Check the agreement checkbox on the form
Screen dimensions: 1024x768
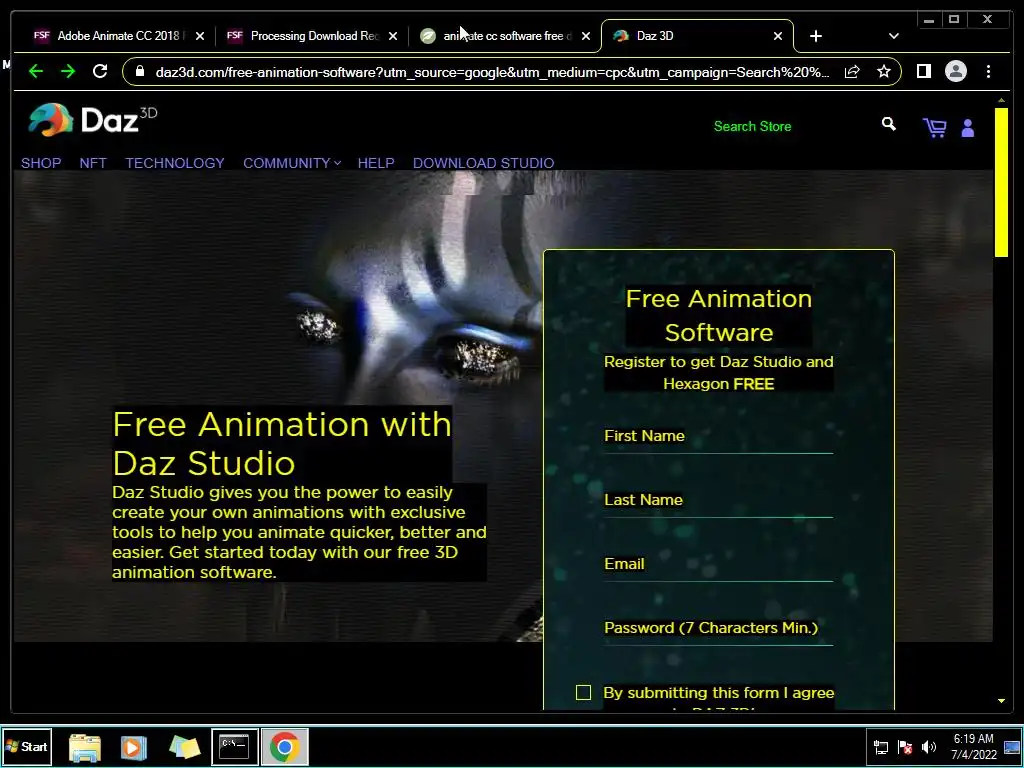tap(583, 692)
